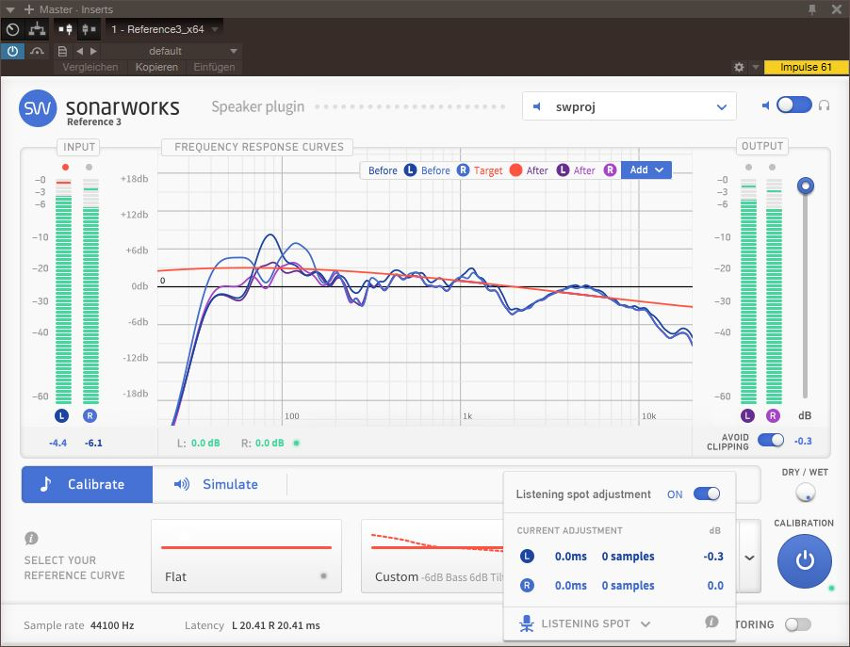Viewport: 850px width, 647px height.
Task: Click the output gain slider handle
Action: [x=806, y=186]
